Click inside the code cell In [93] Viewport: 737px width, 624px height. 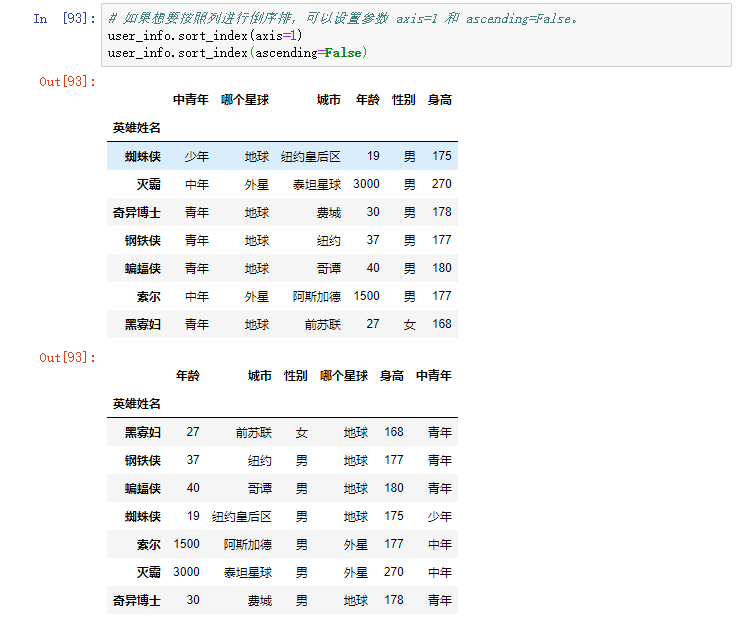[416, 35]
